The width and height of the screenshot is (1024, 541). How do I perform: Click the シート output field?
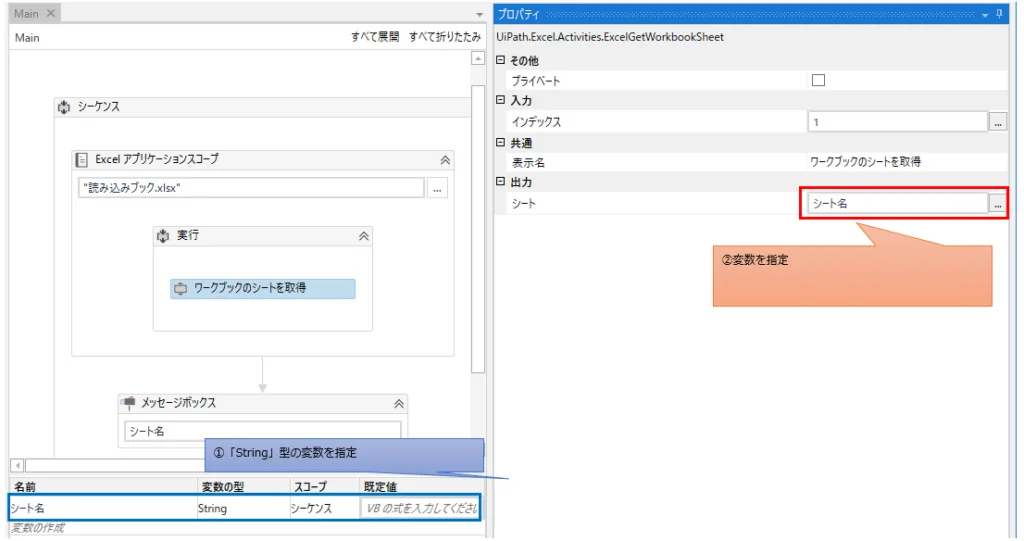[x=897, y=203]
